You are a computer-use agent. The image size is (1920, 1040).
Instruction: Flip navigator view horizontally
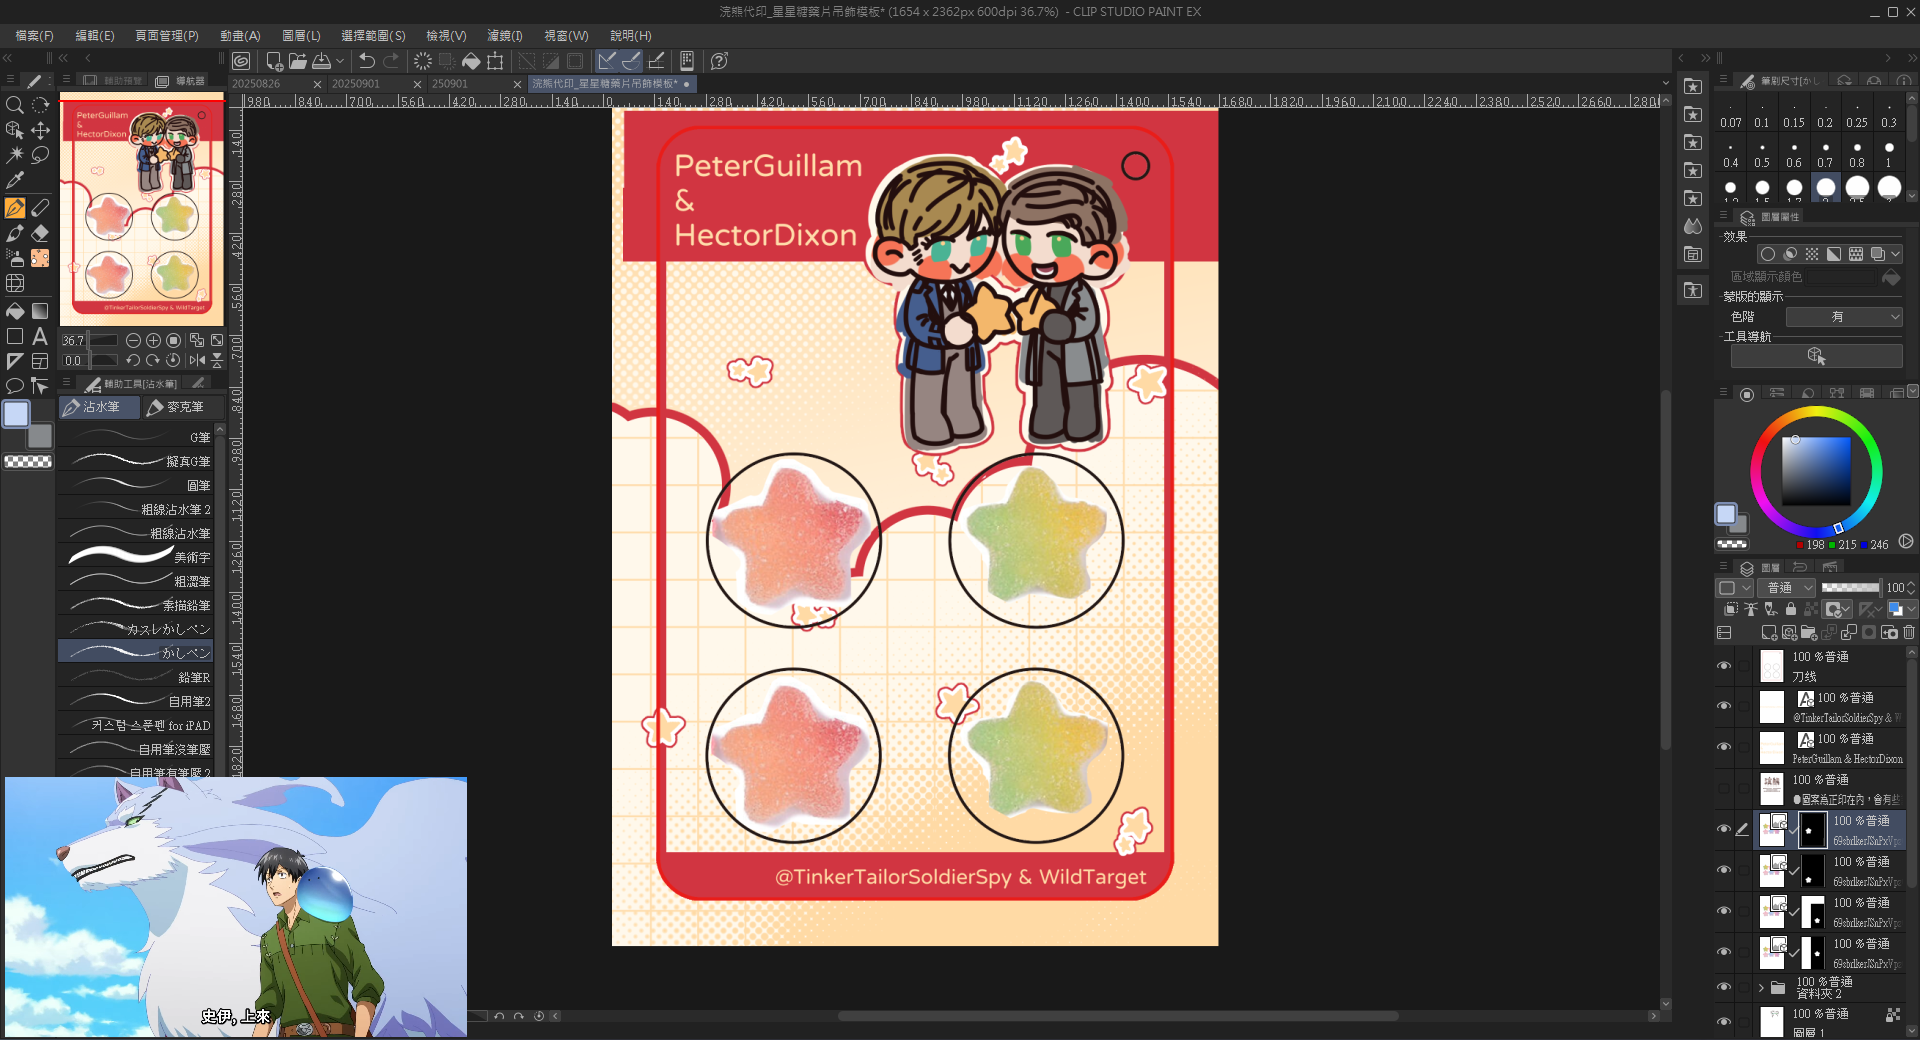click(x=197, y=360)
